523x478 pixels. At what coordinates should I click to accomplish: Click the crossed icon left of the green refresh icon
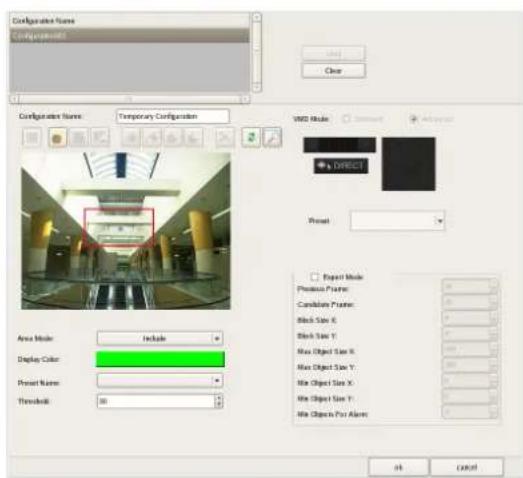[224, 137]
